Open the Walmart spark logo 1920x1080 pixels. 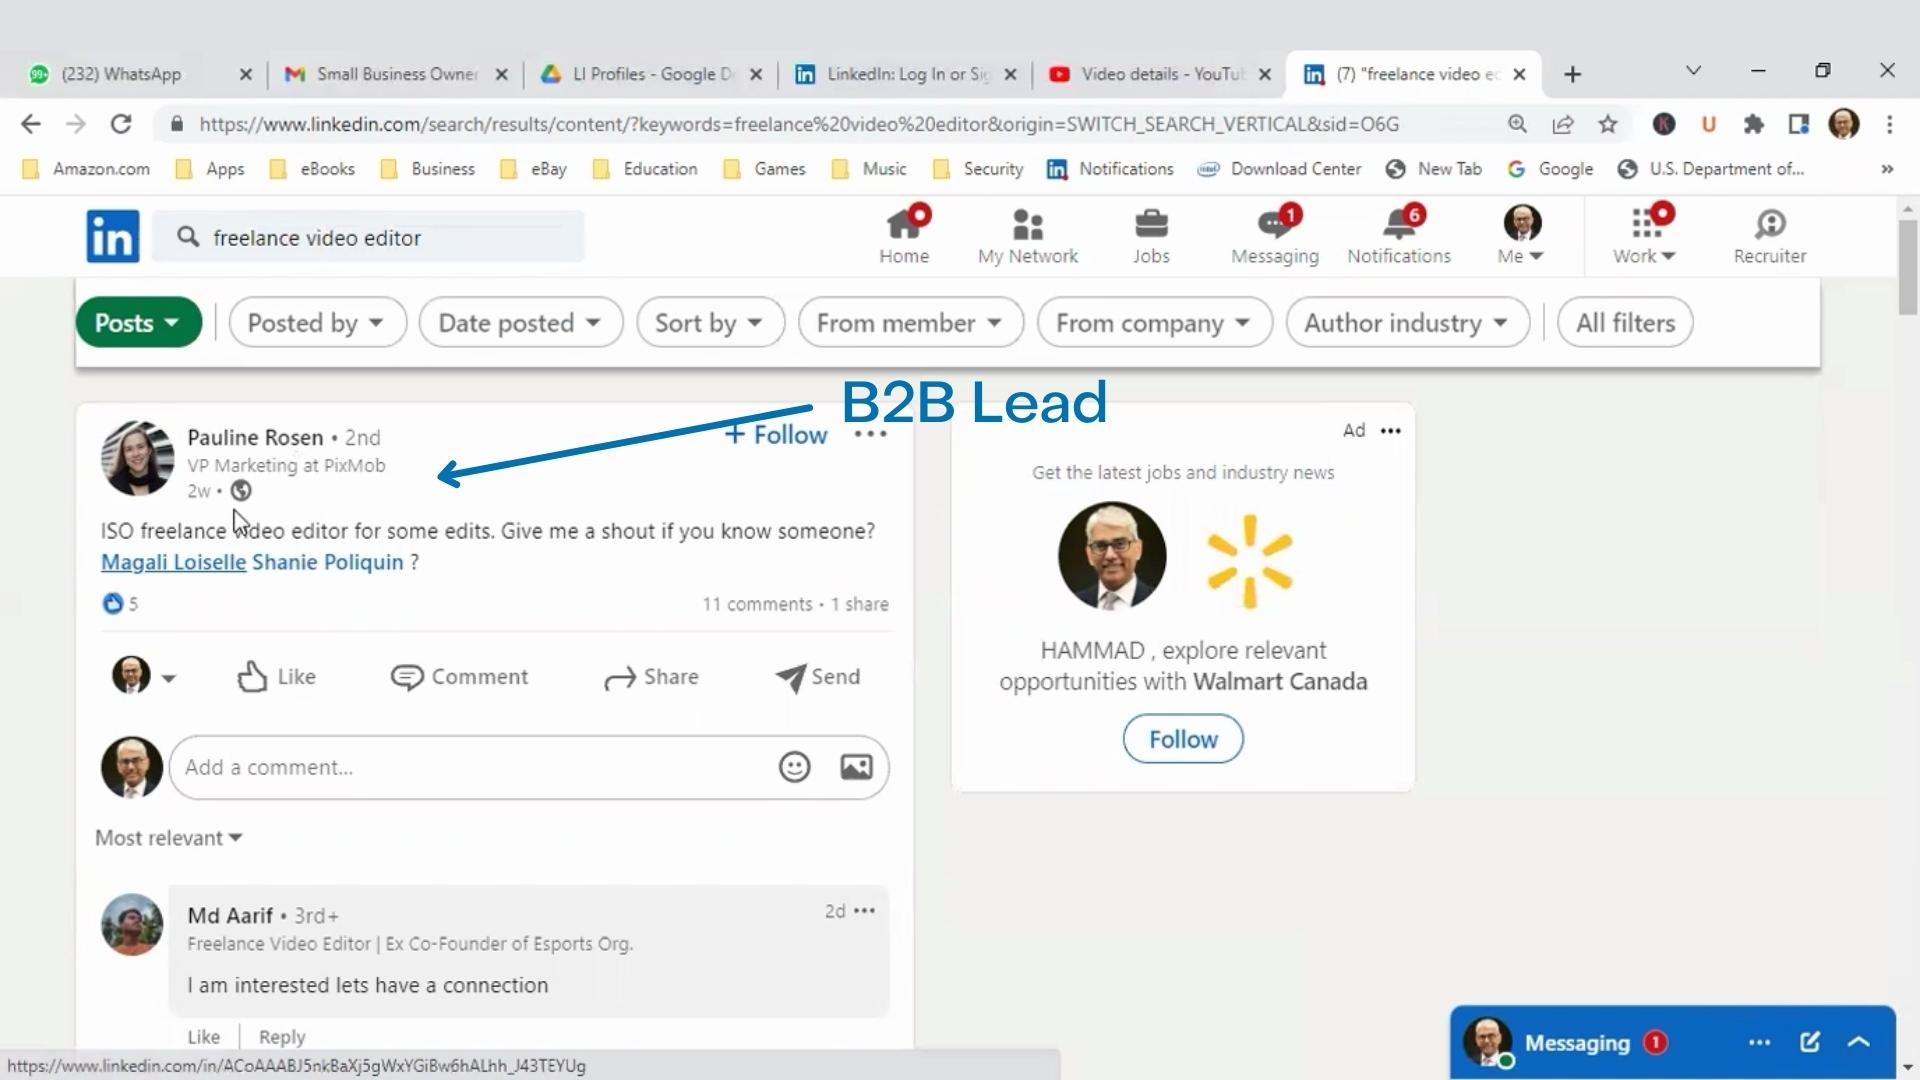(1250, 562)
